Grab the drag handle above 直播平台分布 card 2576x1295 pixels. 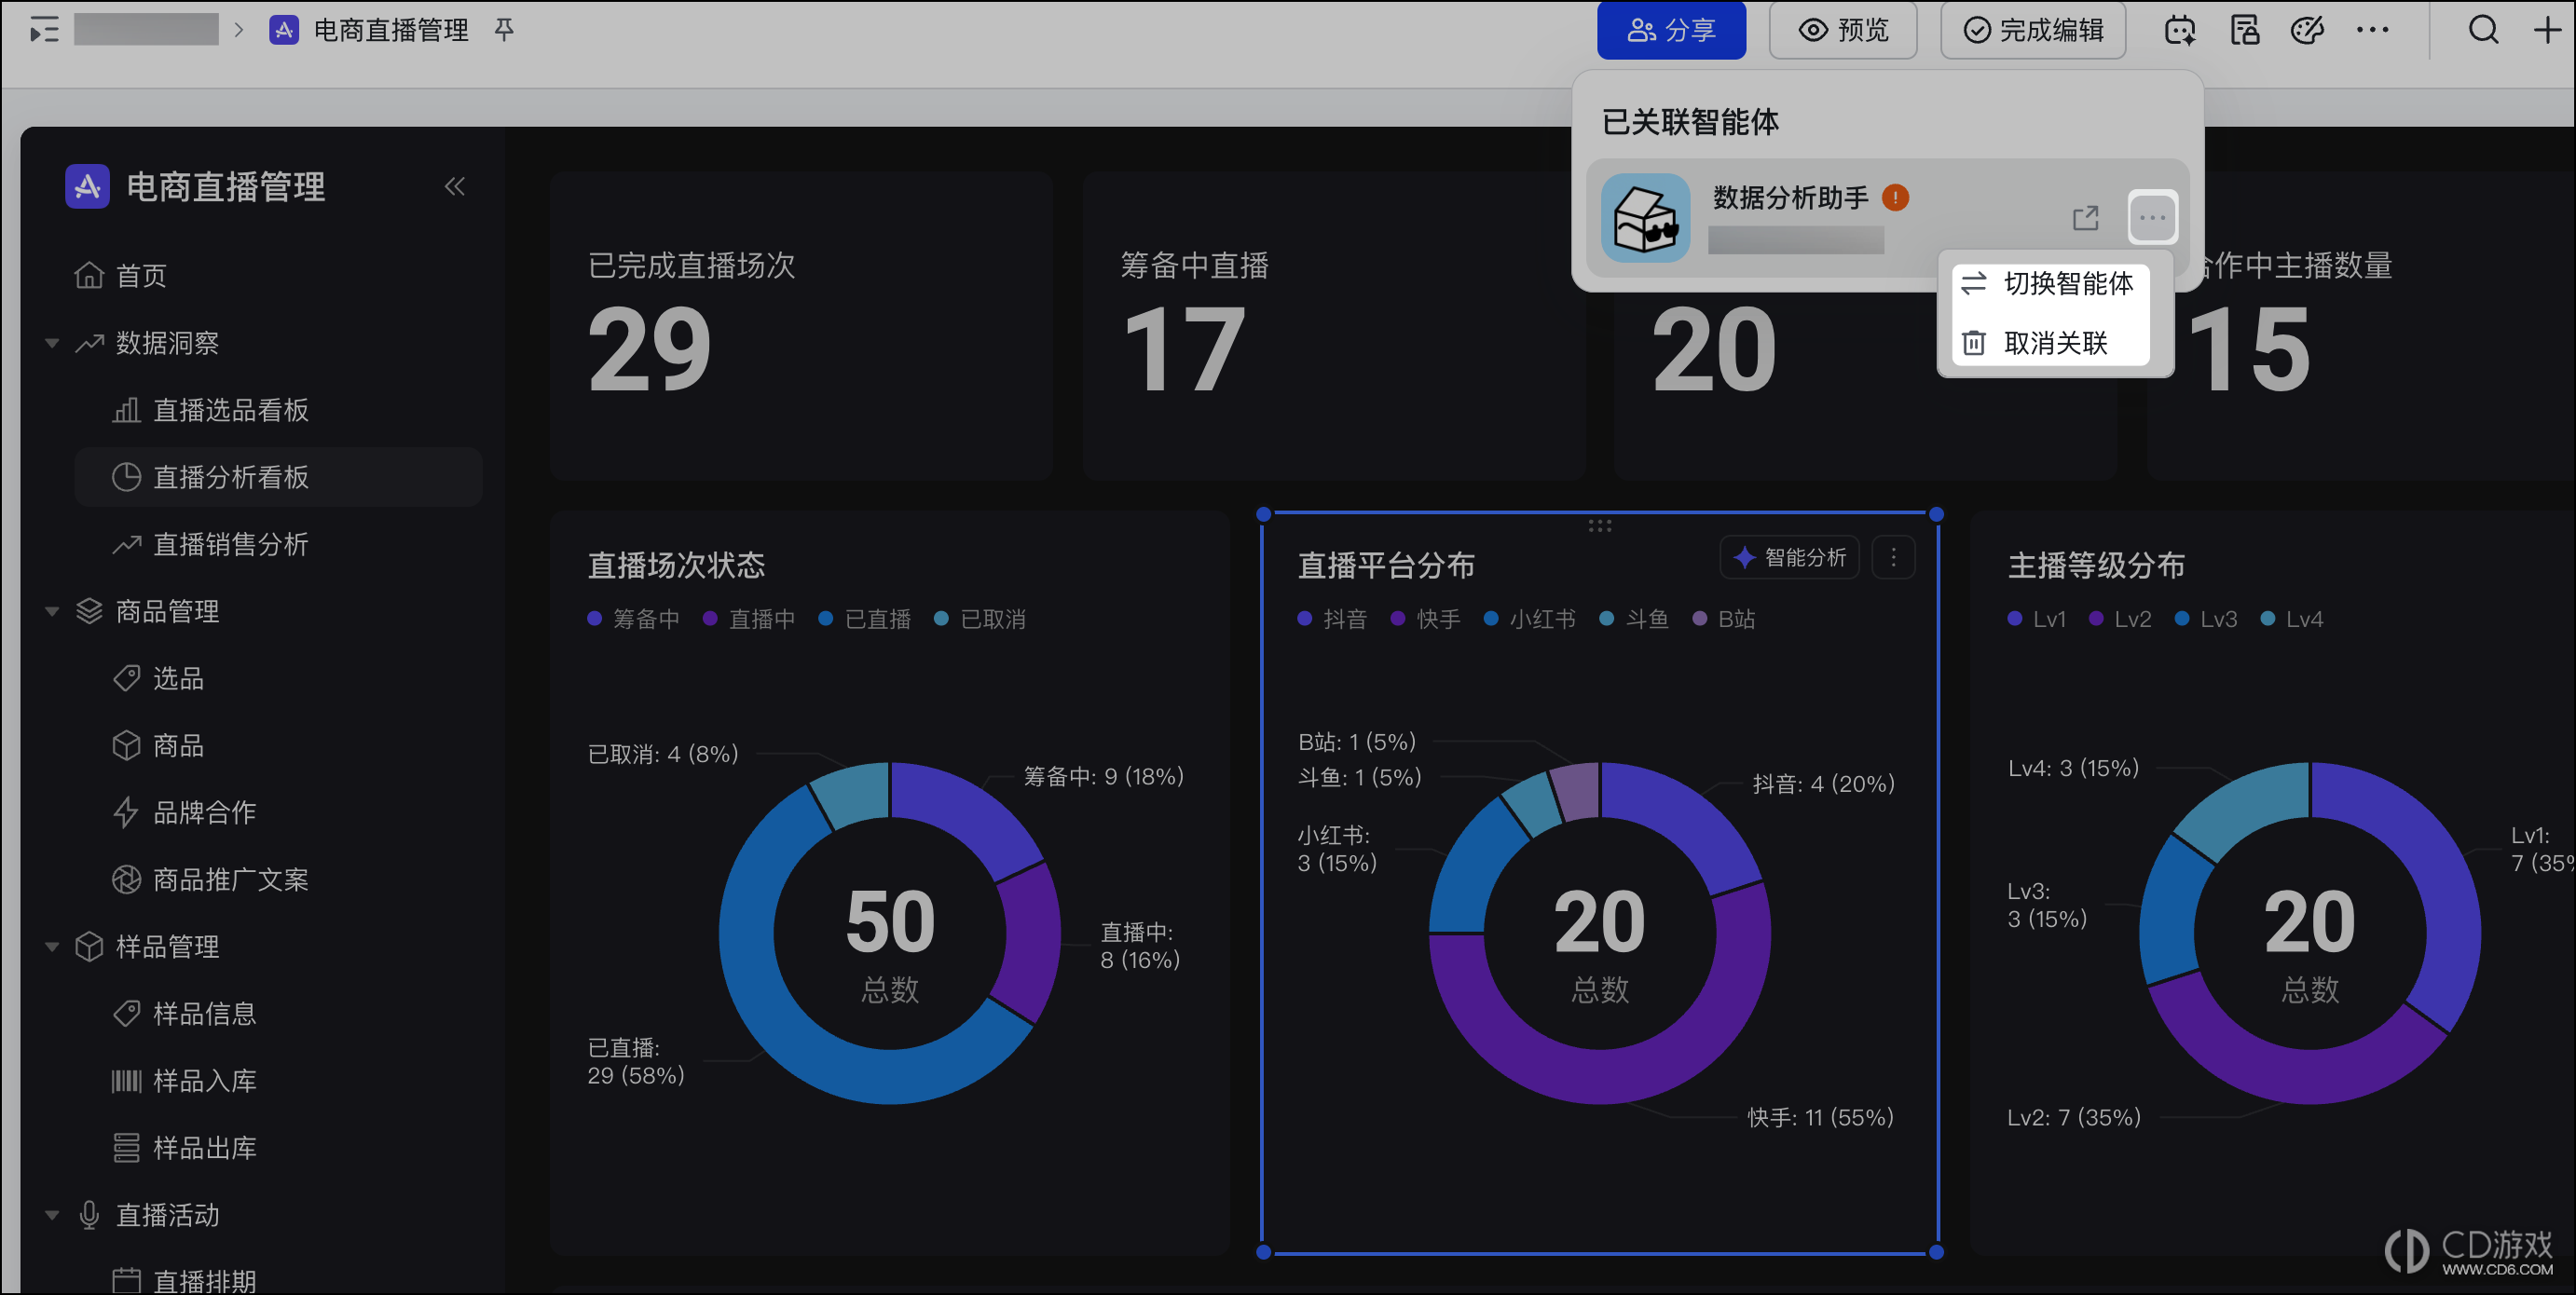(1599, 525)
